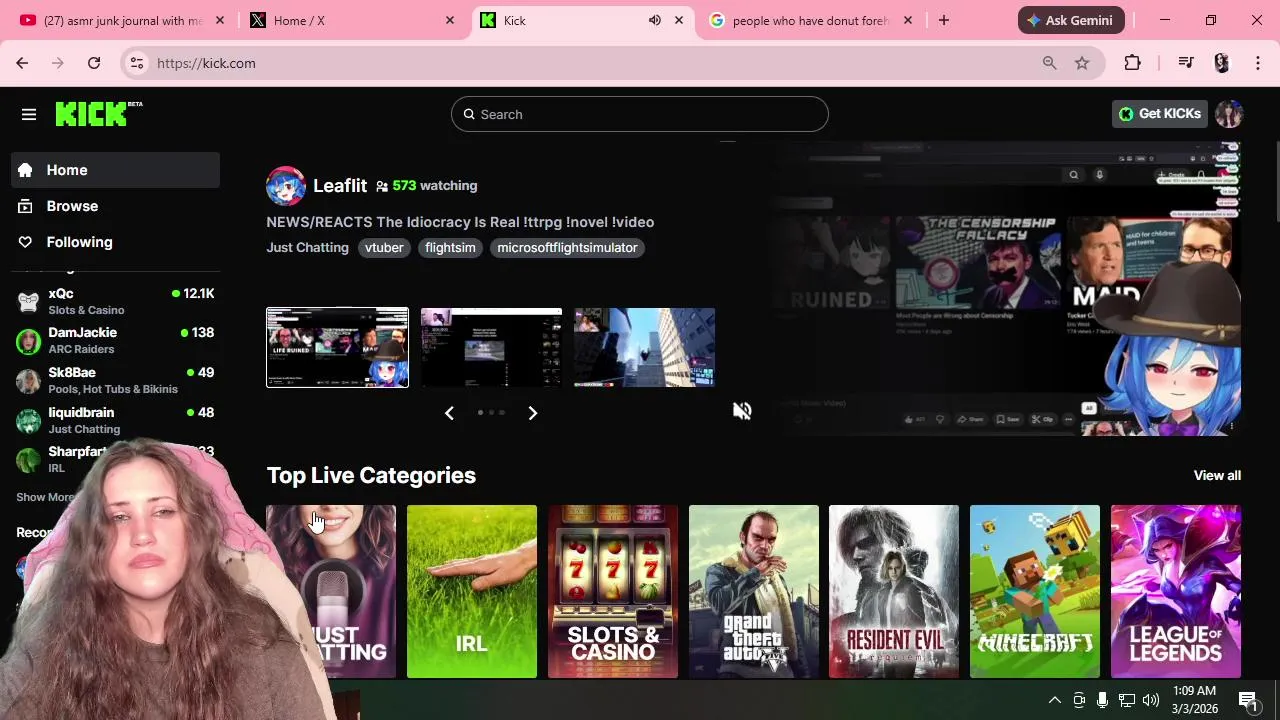This screenshot has height=720, width=1280.
Task: Open a new browser tab
Action: click(x=943, y=20)
